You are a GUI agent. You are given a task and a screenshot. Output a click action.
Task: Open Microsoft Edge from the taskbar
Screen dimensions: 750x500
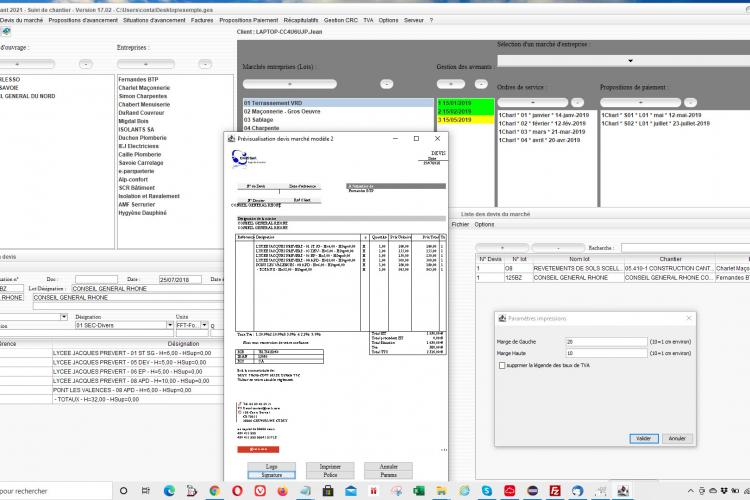tap(169, 490)
